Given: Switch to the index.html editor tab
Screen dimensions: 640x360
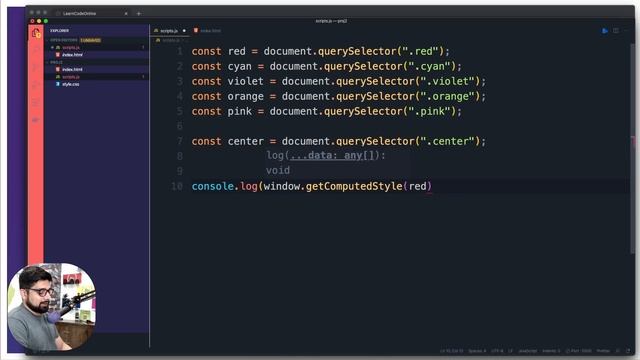Looking at the screenshot, I should [207, 31].
